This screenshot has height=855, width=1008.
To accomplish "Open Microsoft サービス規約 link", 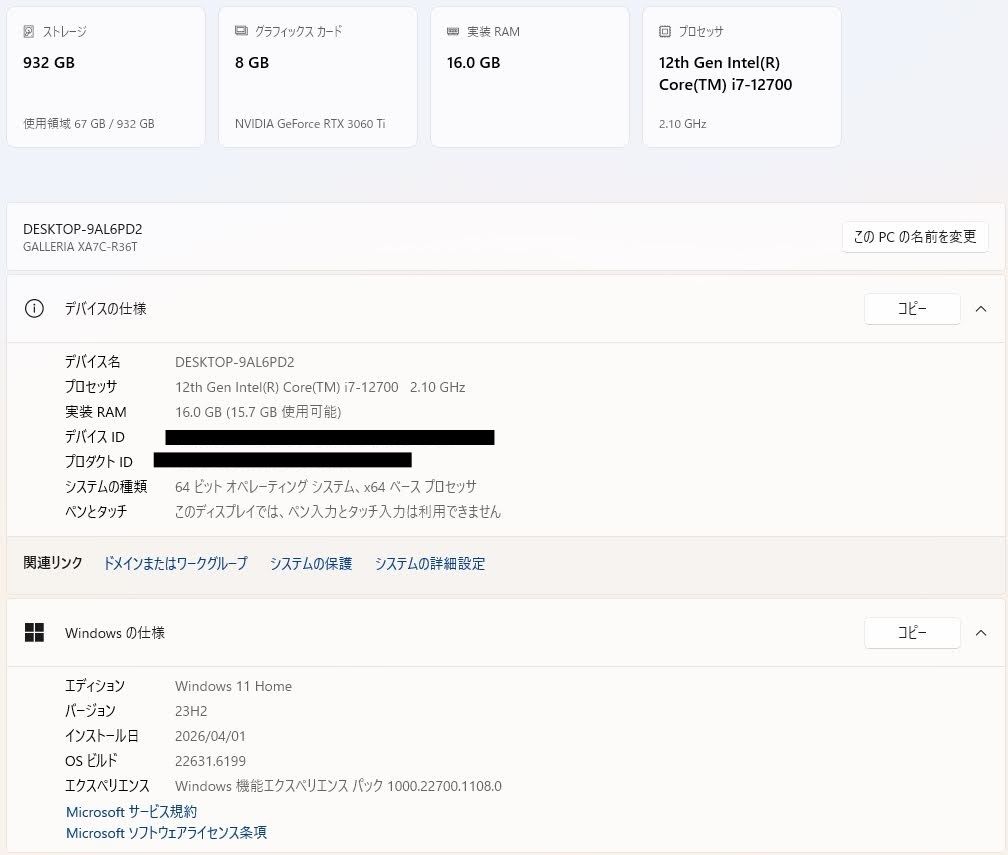I will pos(132,812).
